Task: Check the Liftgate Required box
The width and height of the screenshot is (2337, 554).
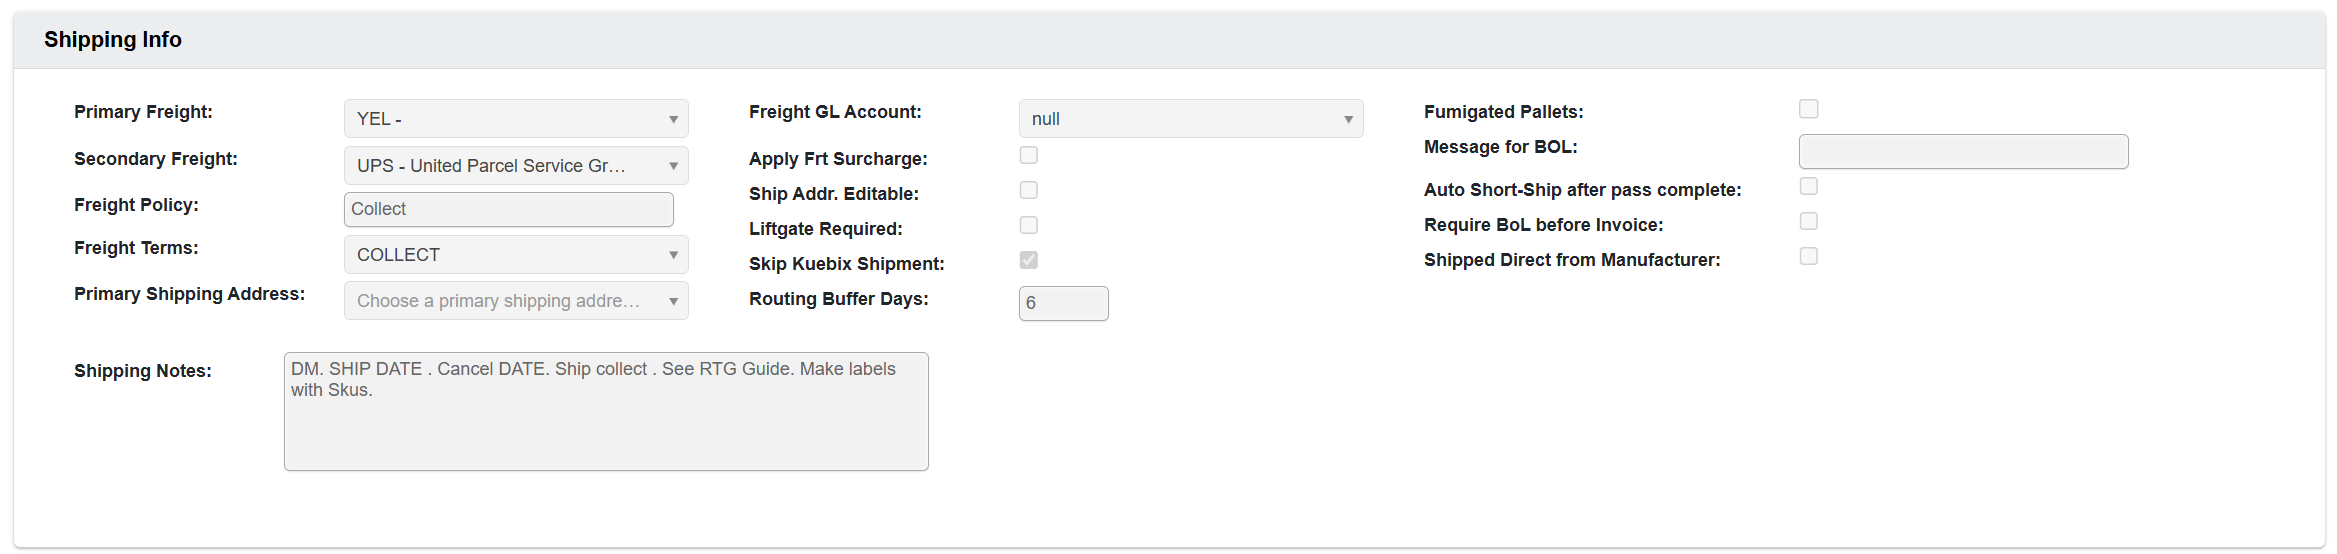Action: click(x=1029, y=225)
